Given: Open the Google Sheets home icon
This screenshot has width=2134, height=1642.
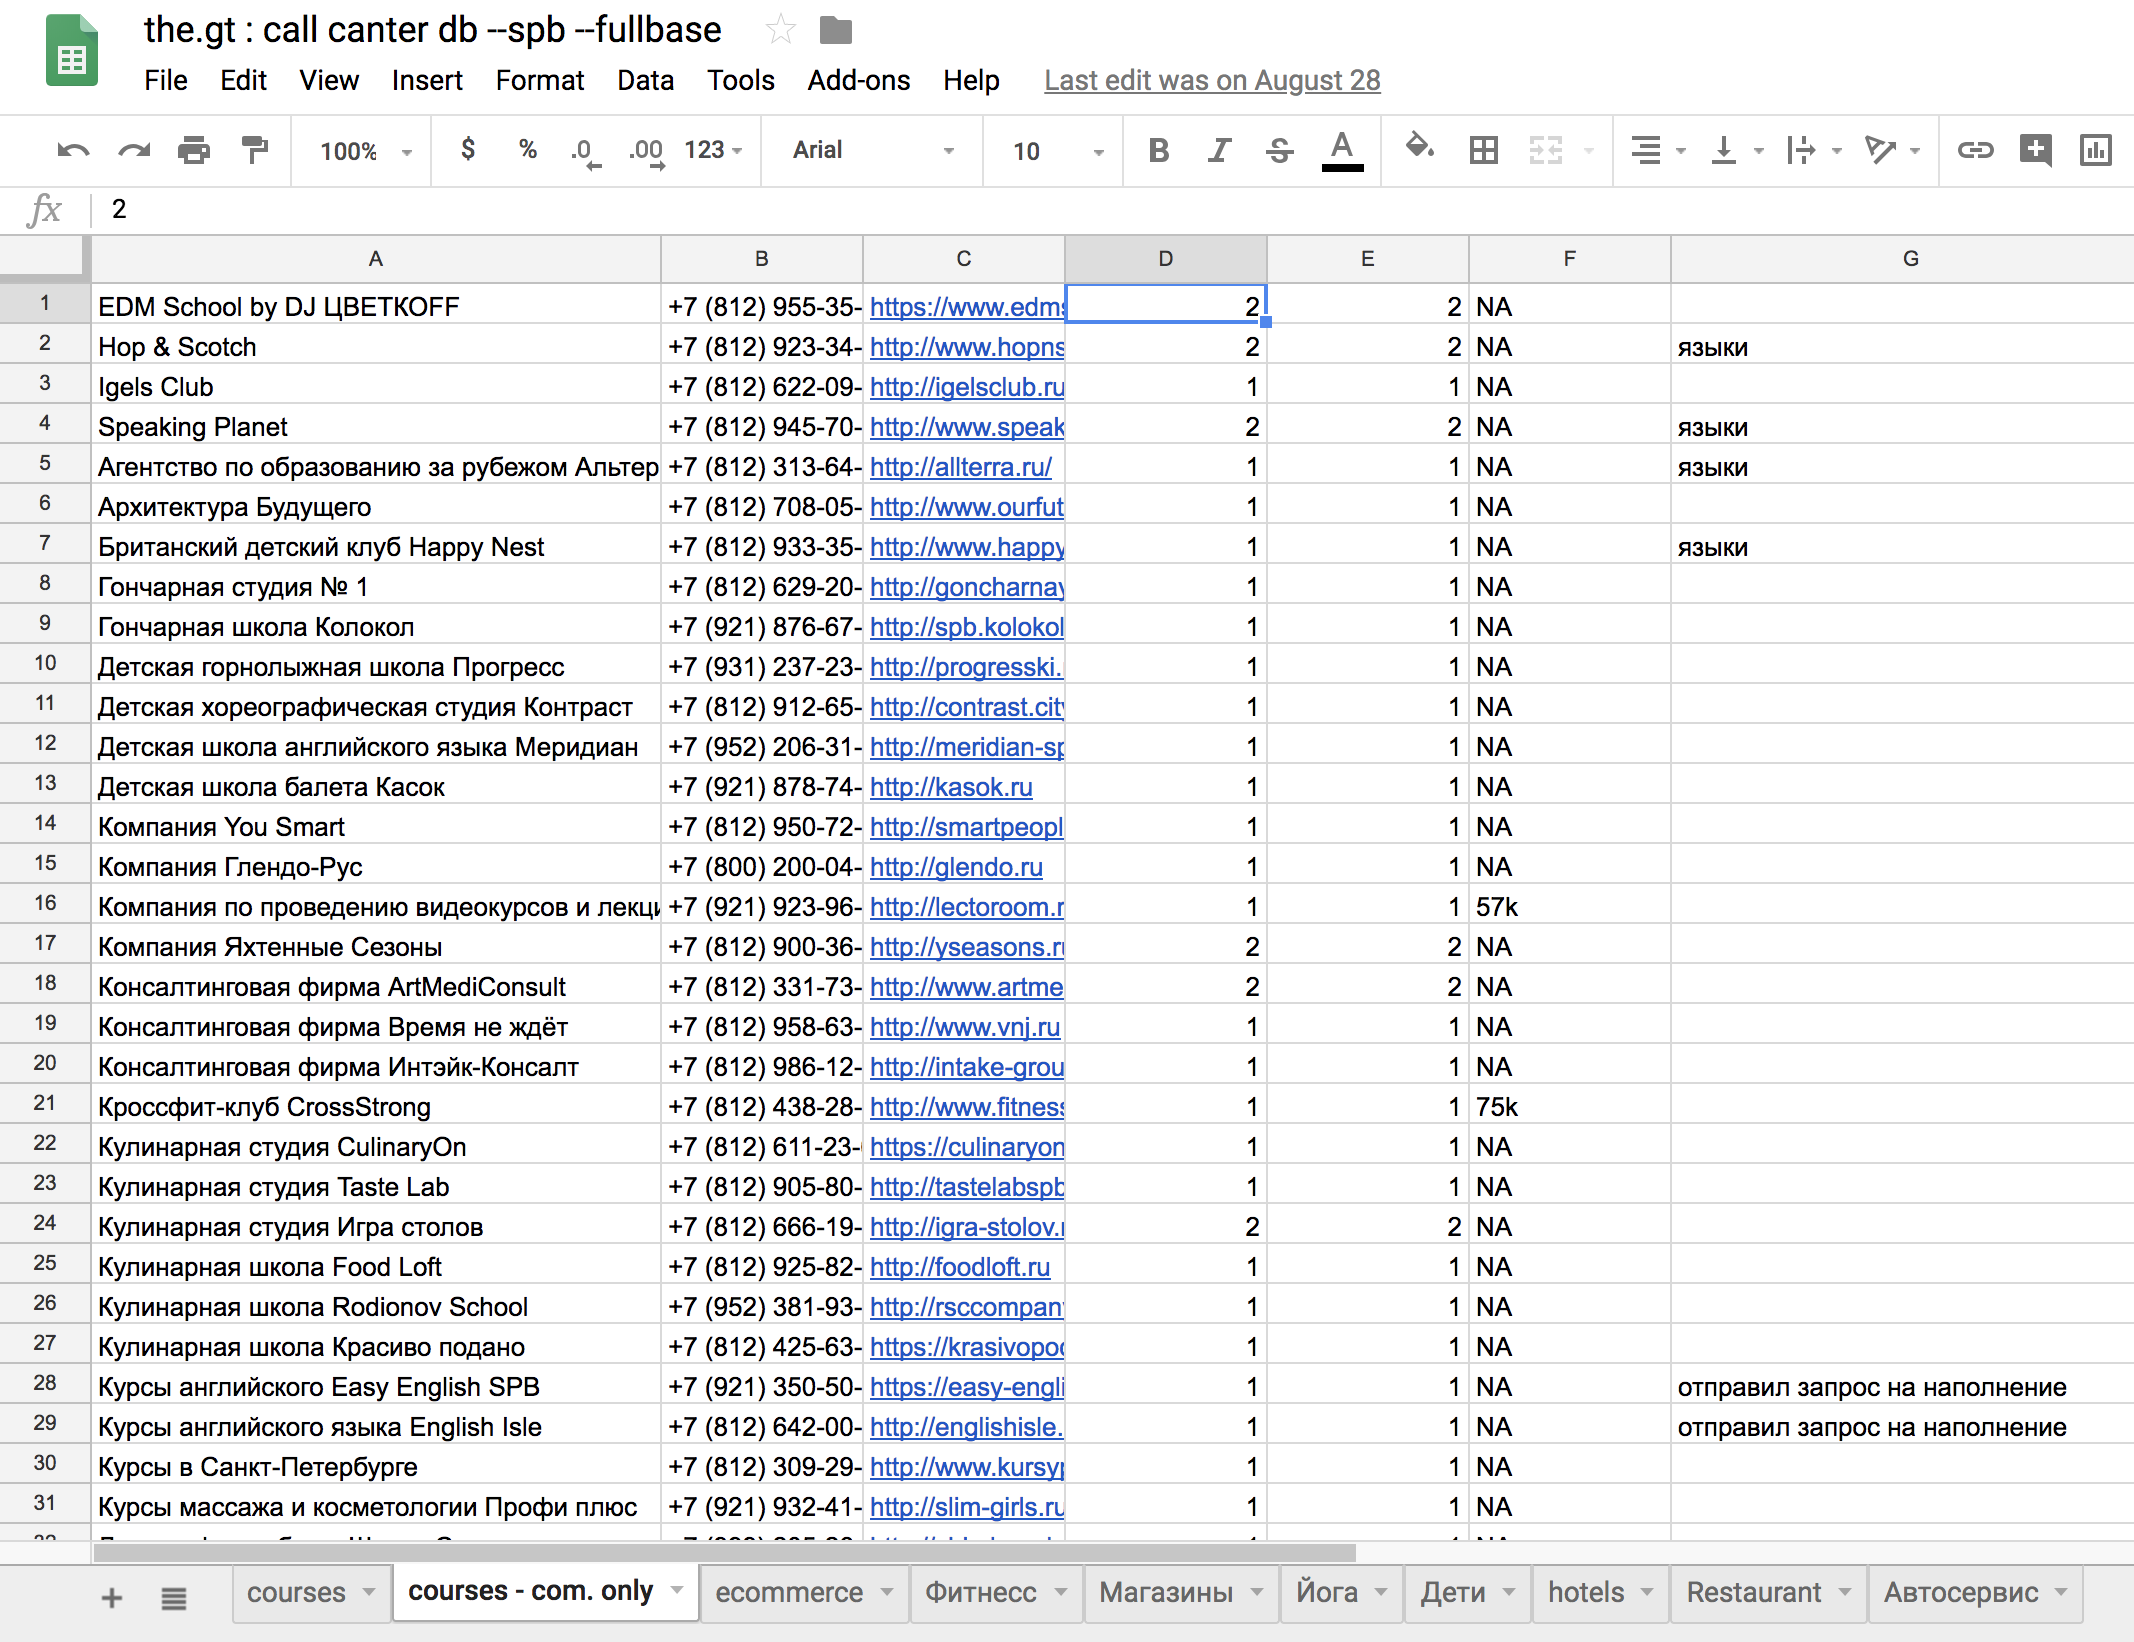Looking at the screenshot, I should [72, 51].
